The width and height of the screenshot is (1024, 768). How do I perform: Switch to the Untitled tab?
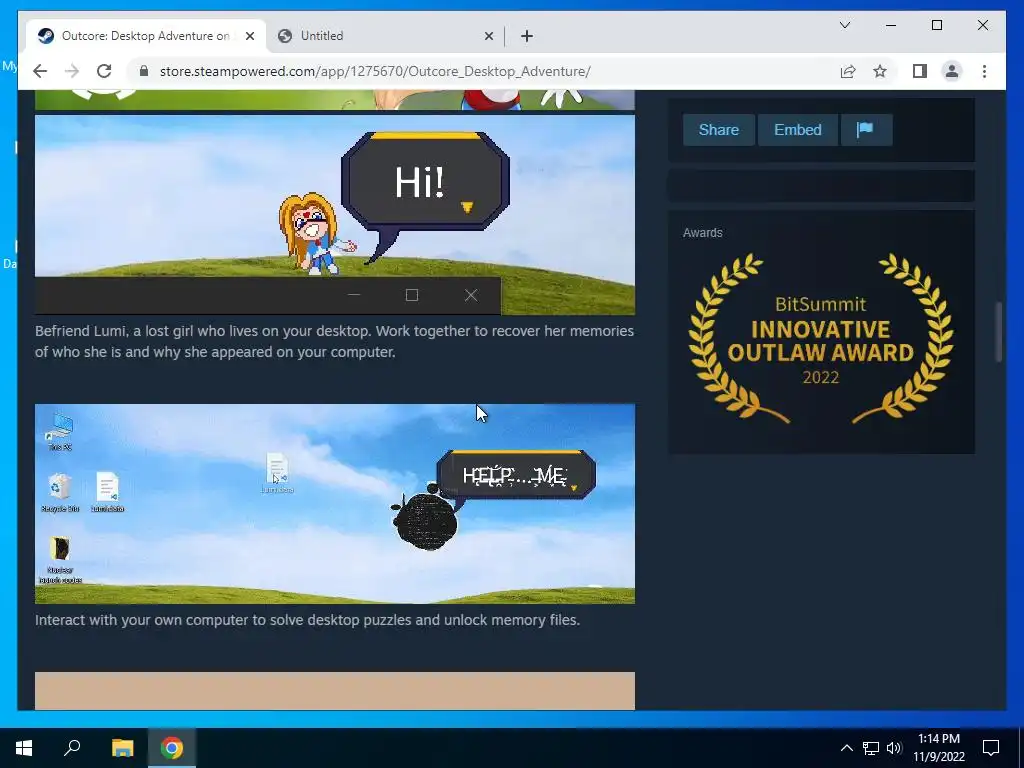point(385,36)
